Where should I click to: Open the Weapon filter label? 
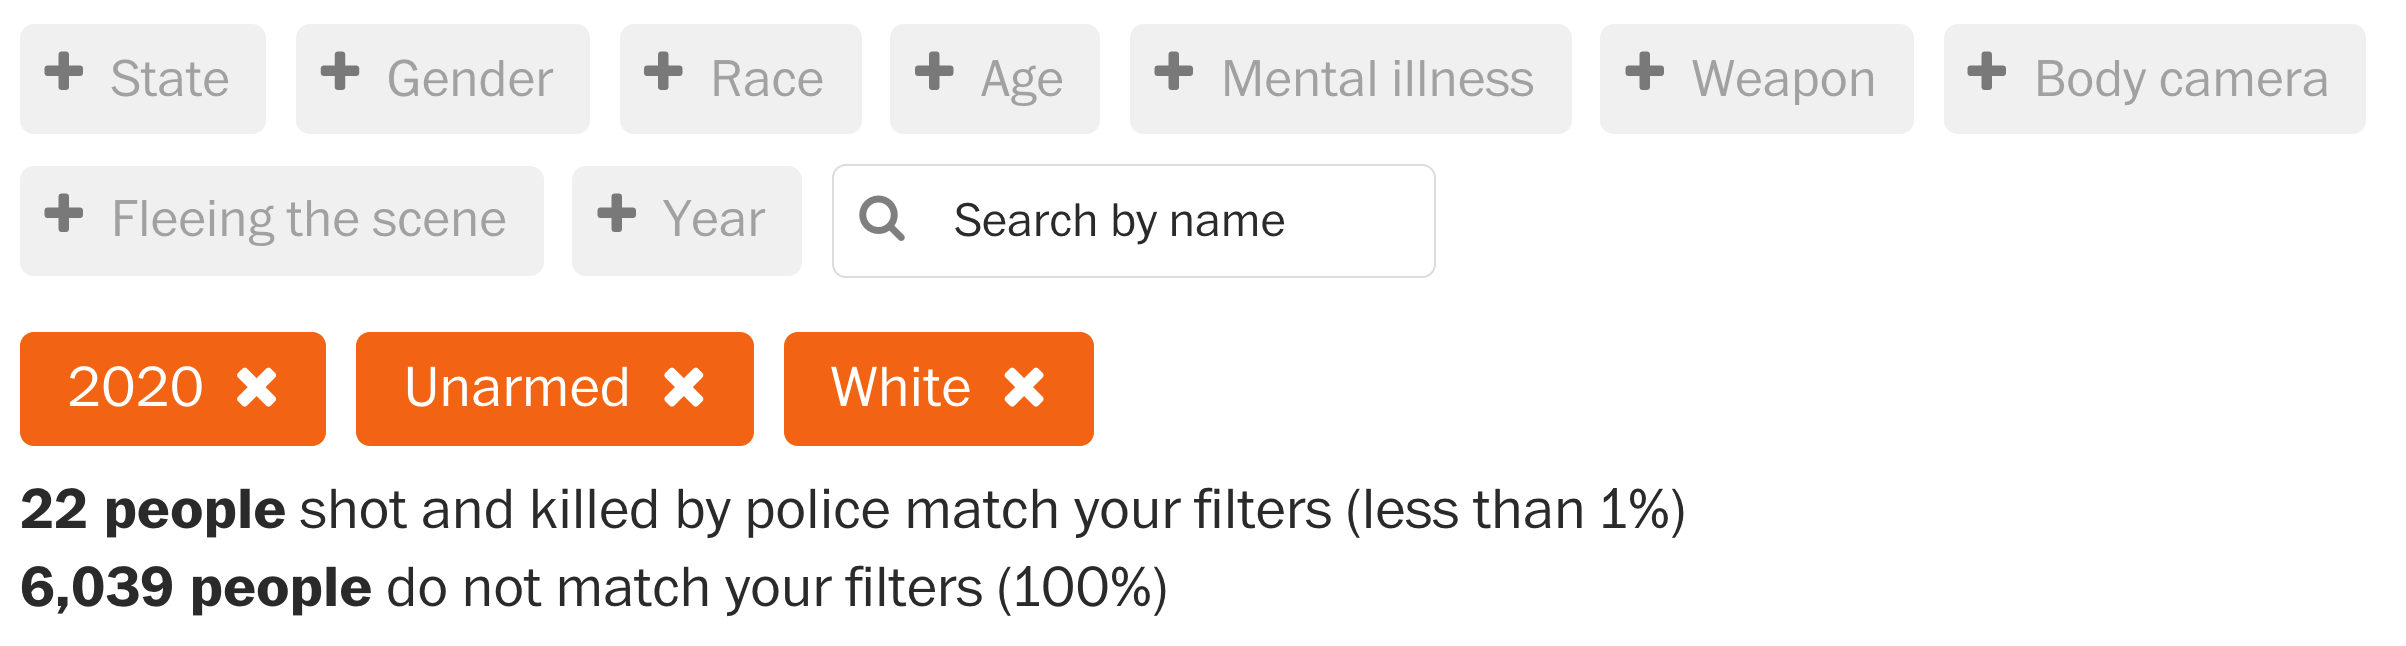(1783, 79)
